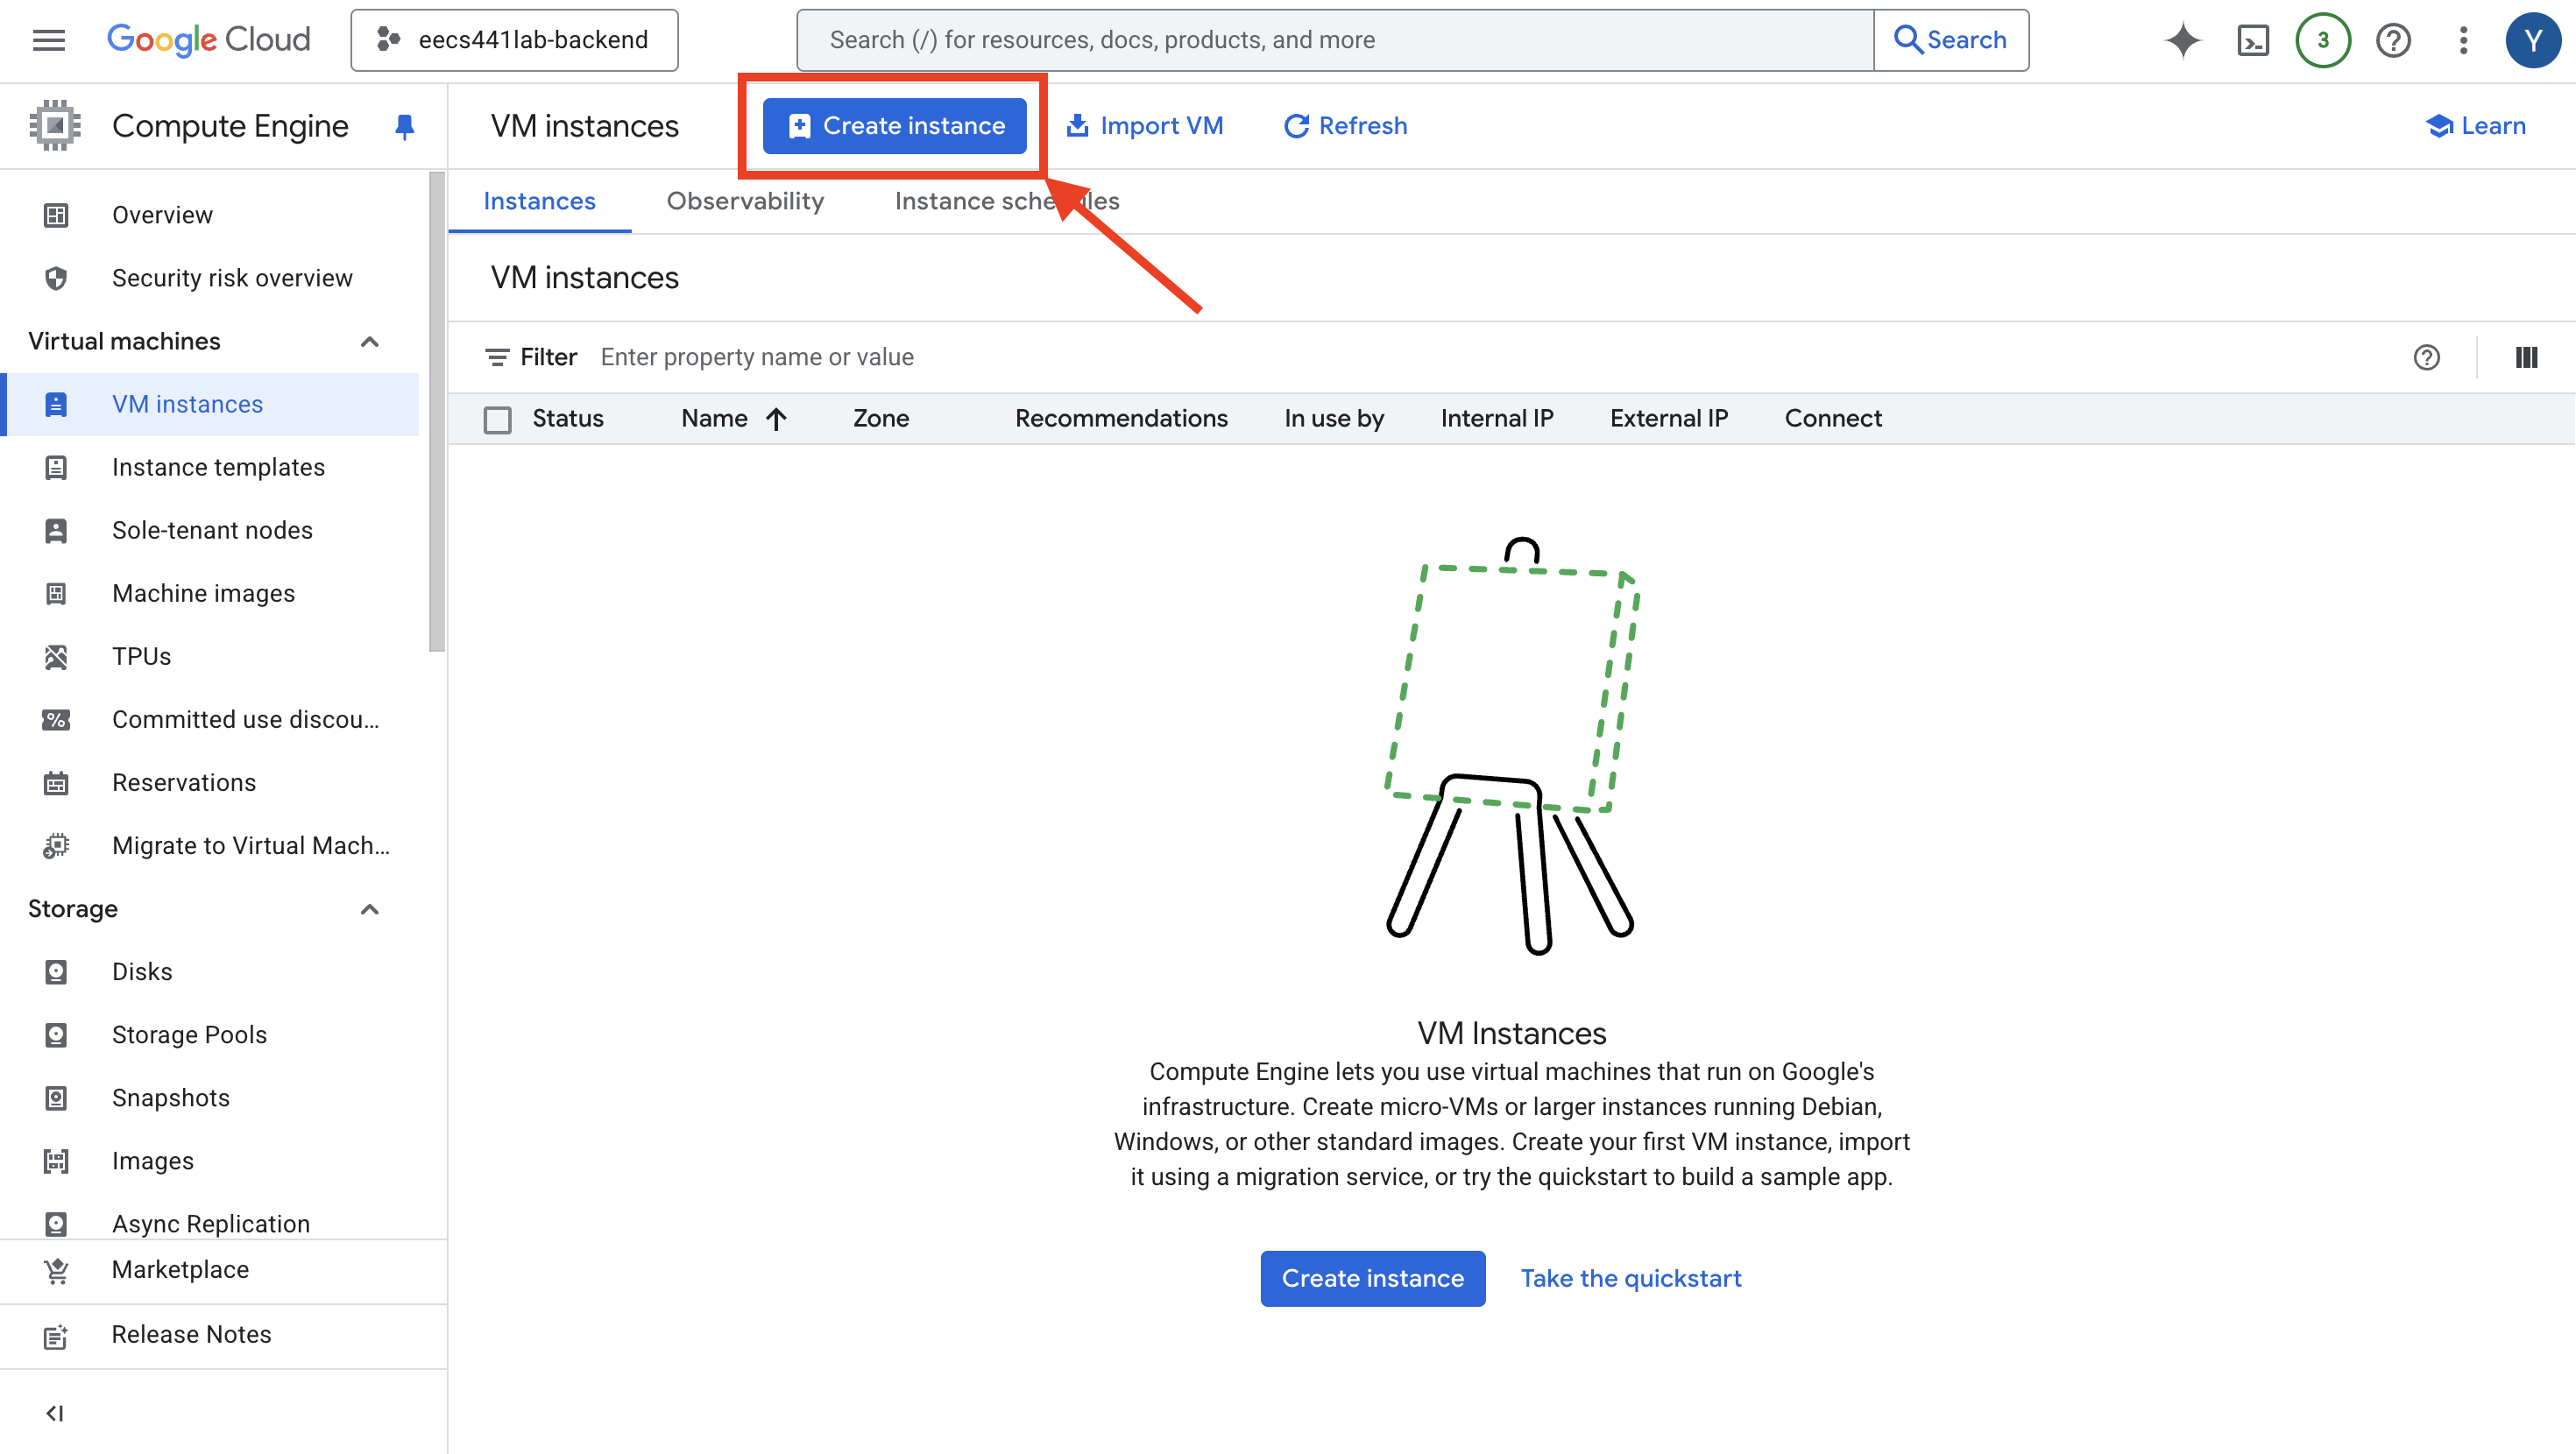Collapse the Virtual machines section
The width and height of the screenshot is (2576, 1454).
point(369,342)
